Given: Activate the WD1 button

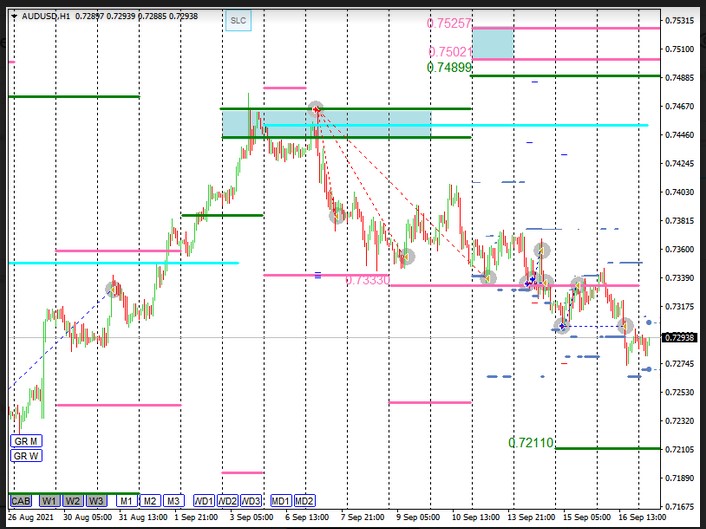Looking at the screenshot, I should [204, 500].
